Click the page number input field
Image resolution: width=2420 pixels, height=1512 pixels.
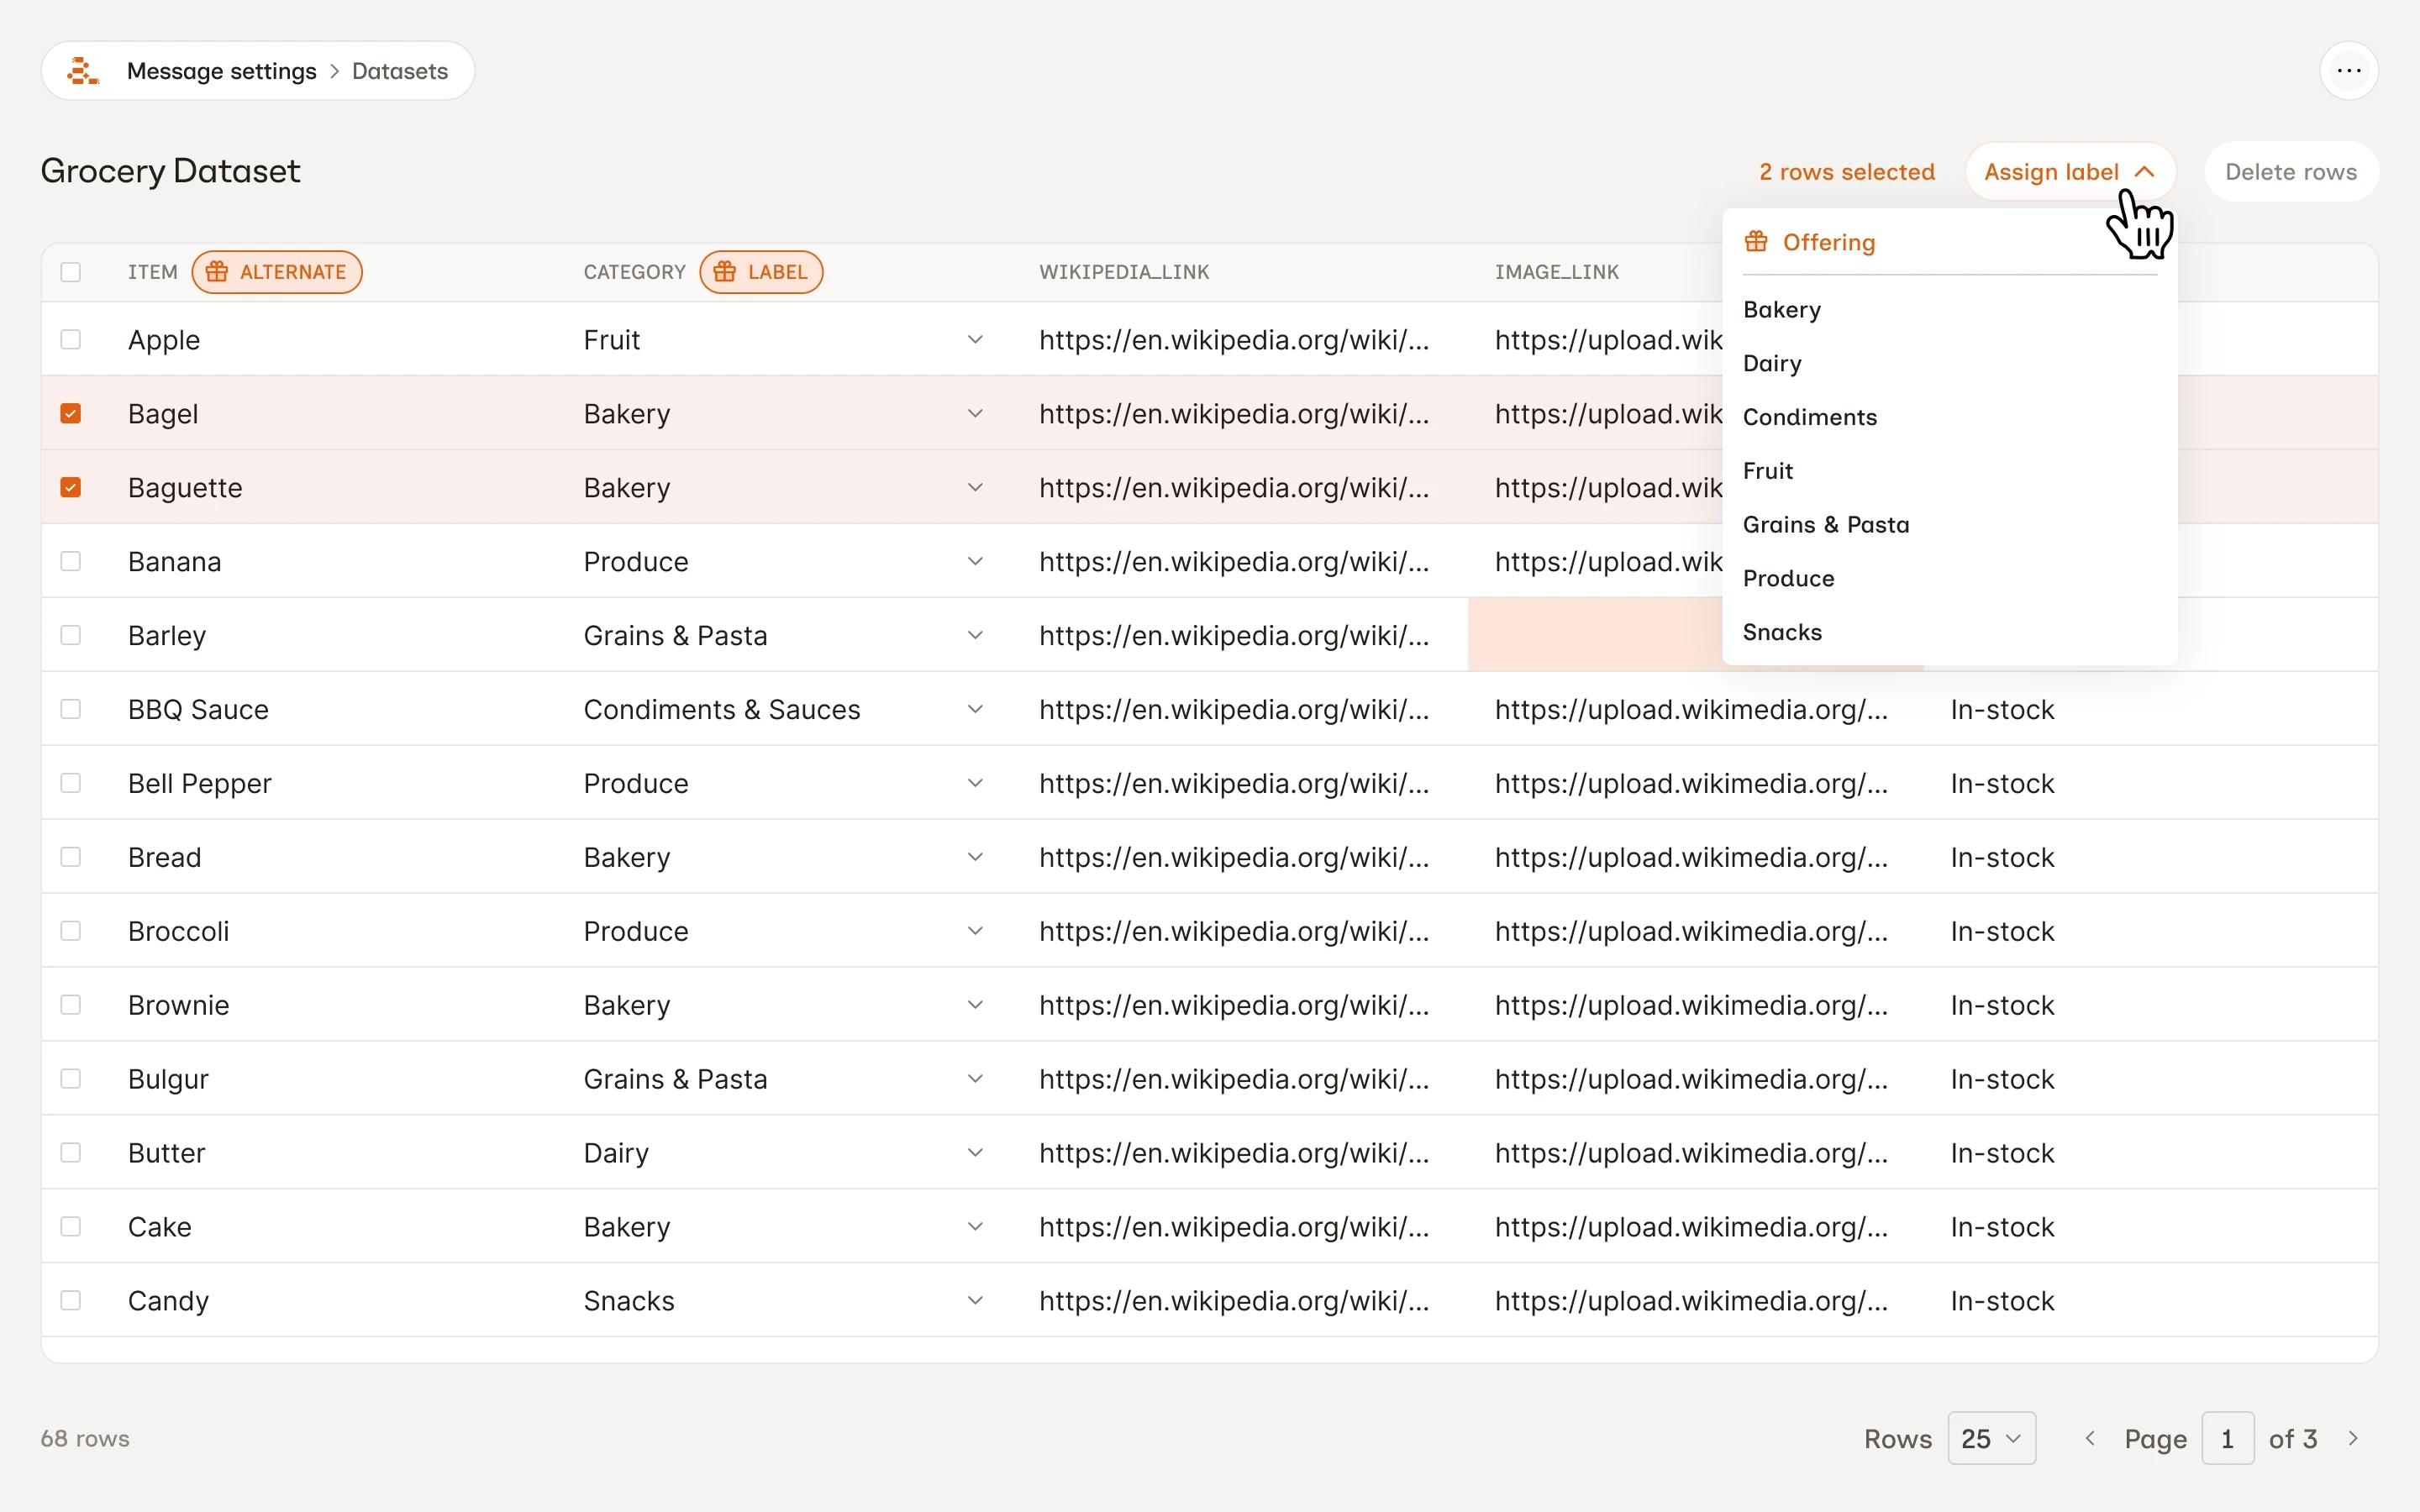(x=2227, y=1438)
